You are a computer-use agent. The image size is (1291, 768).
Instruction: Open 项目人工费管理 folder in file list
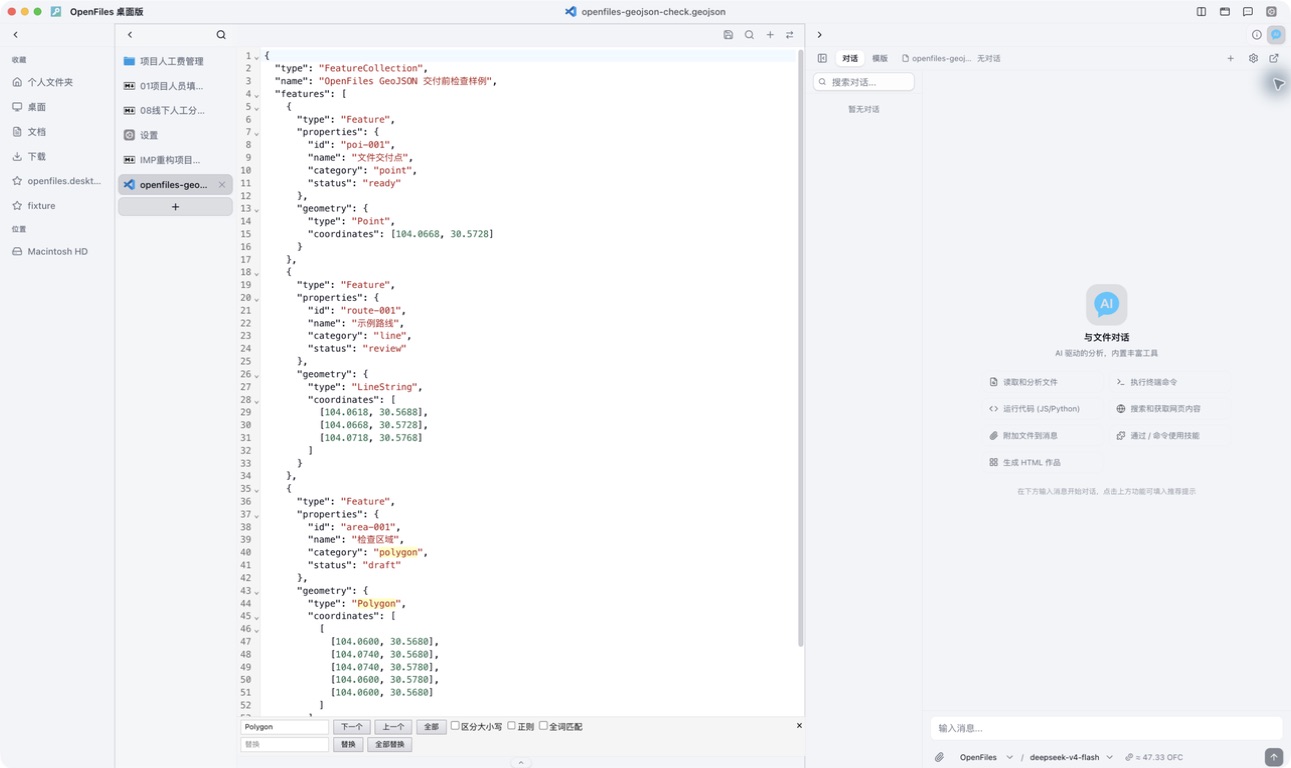point(175,61)
